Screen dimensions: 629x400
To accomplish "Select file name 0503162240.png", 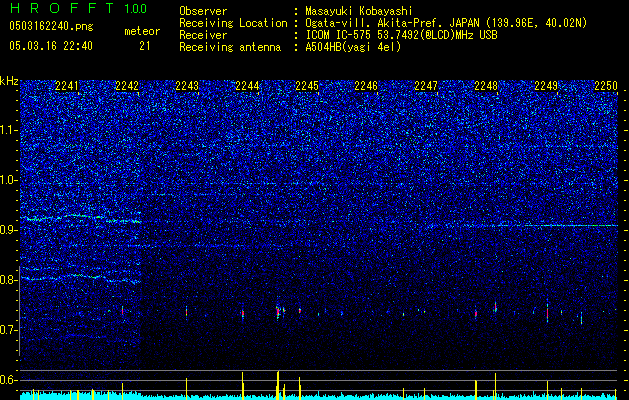I will point(51,26).
